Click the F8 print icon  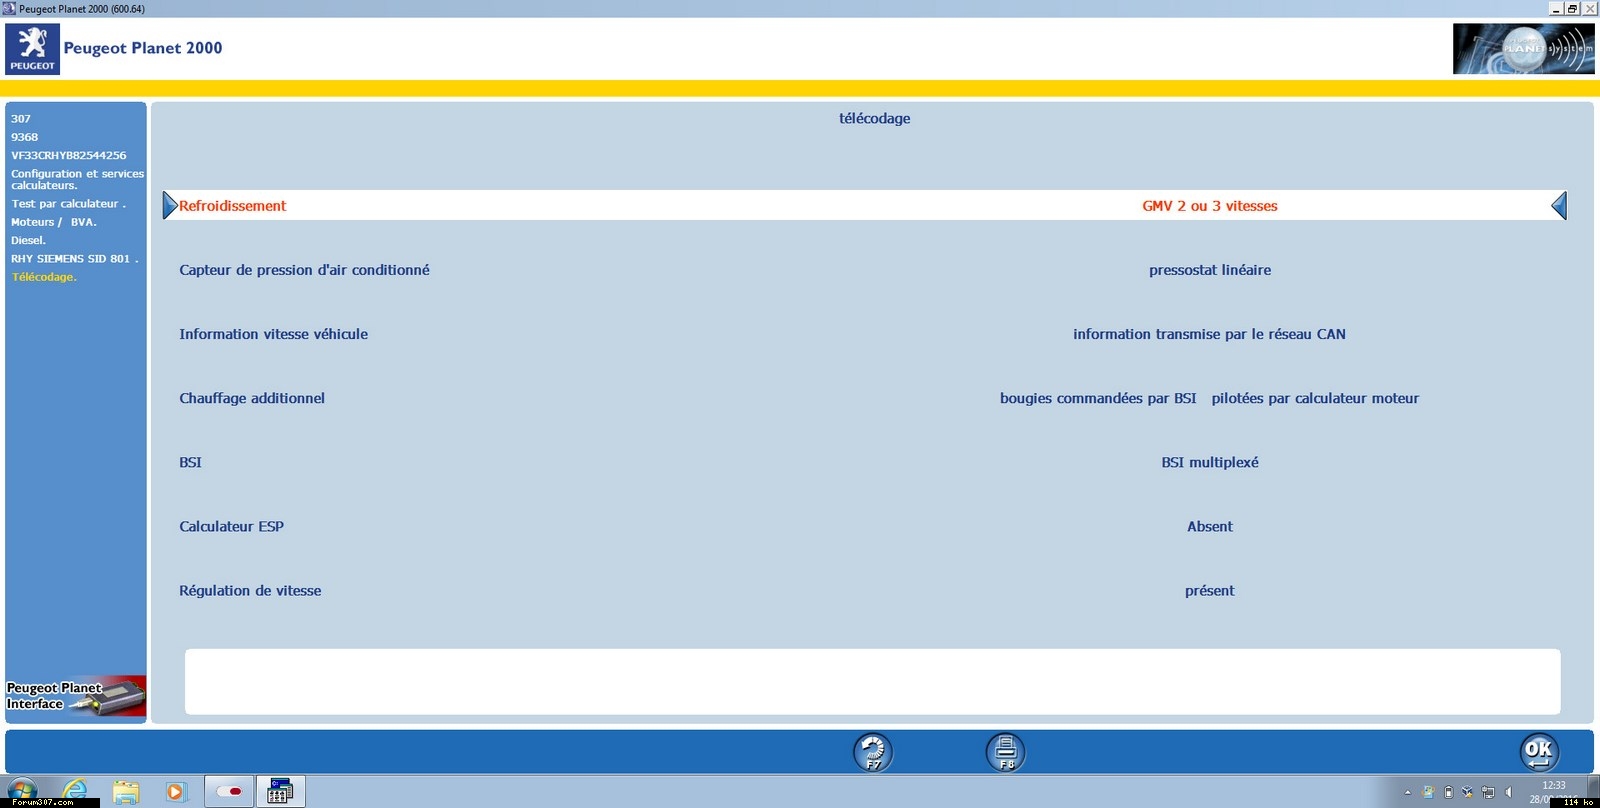[x=1006, y=752]
